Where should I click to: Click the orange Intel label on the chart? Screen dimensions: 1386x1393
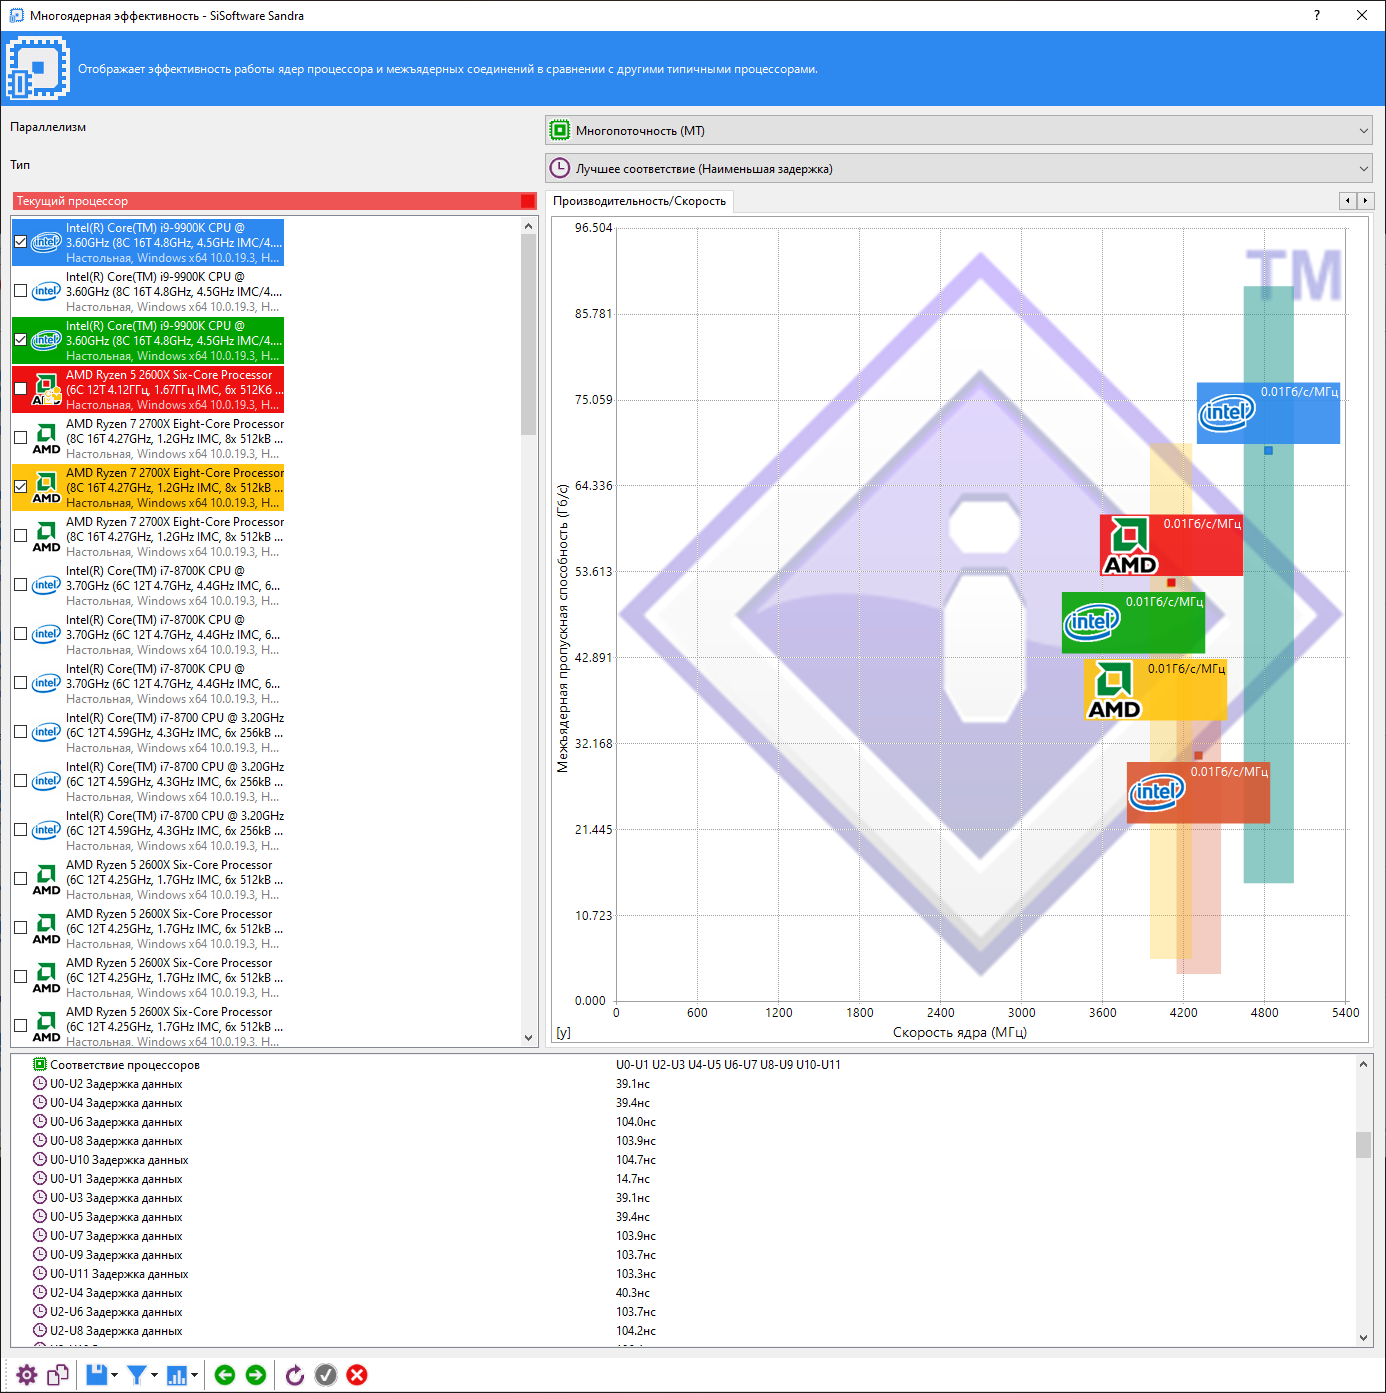coord(1198,793)
